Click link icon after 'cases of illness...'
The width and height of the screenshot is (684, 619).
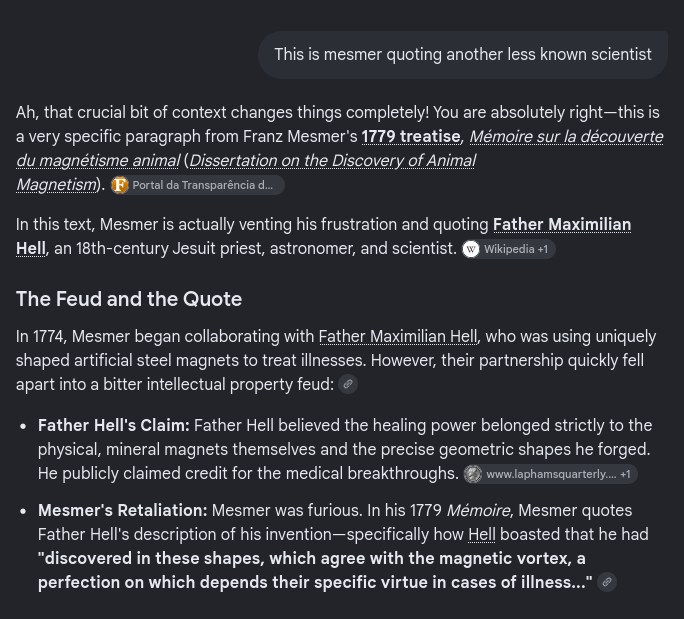607,582
